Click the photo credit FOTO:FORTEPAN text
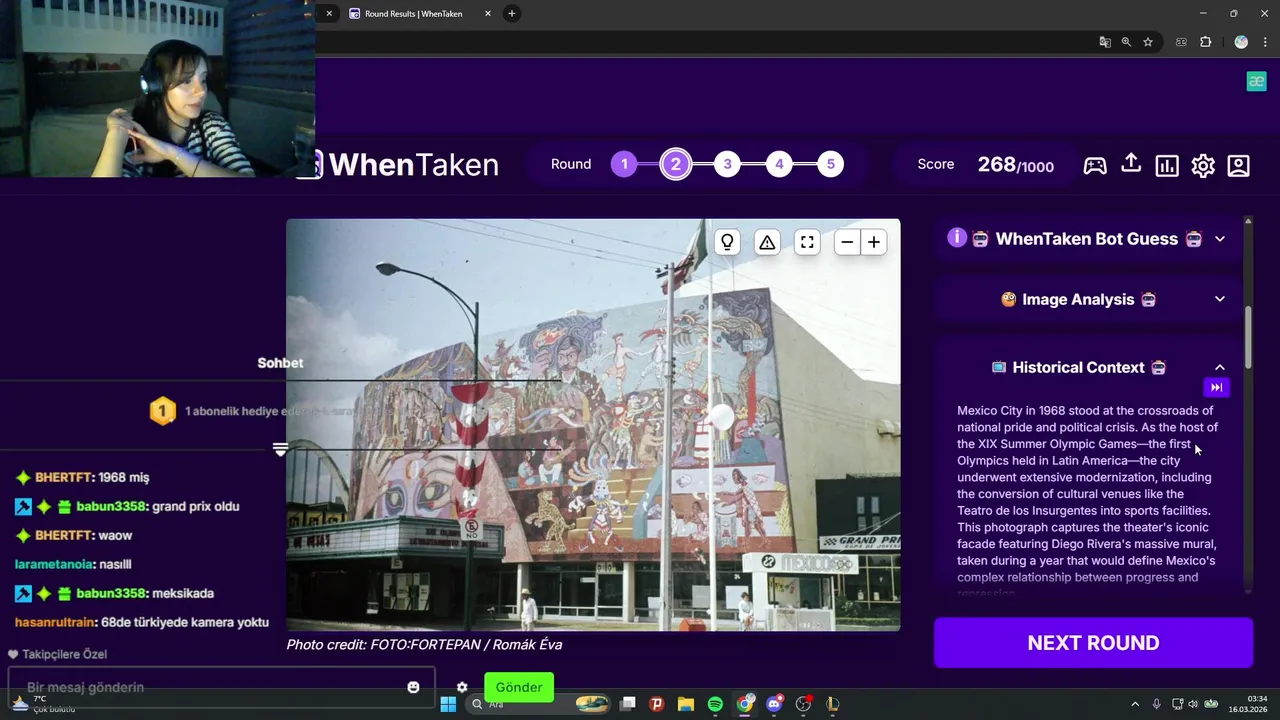The image size is (1280, 720). (424, 644)
